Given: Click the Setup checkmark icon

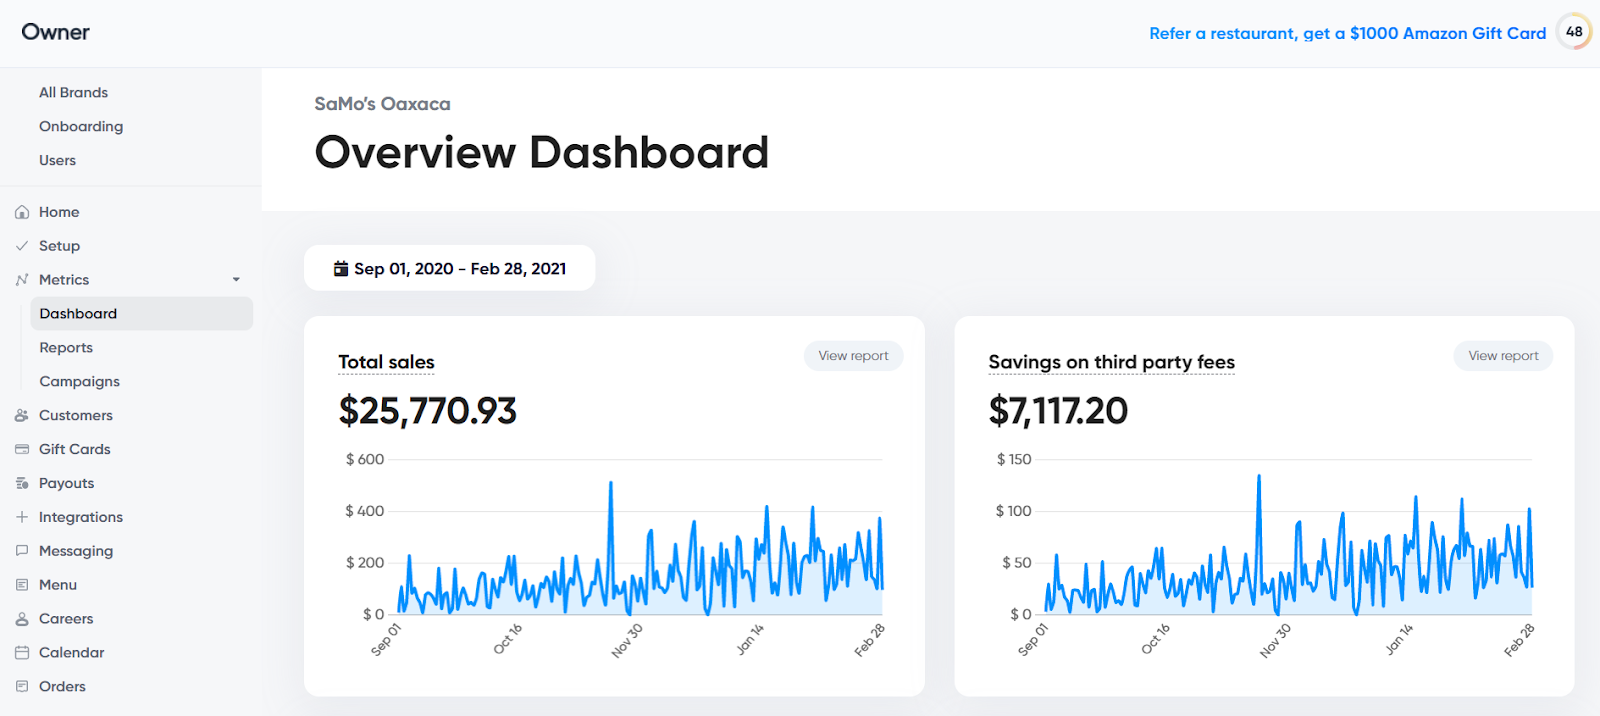Looking at the screenshot, I should 22,246.
